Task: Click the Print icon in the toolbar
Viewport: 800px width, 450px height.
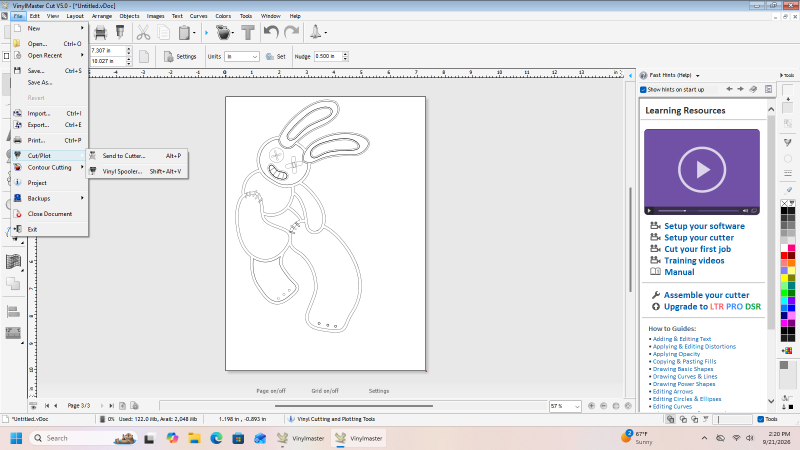Action: (x=101, y=33)
